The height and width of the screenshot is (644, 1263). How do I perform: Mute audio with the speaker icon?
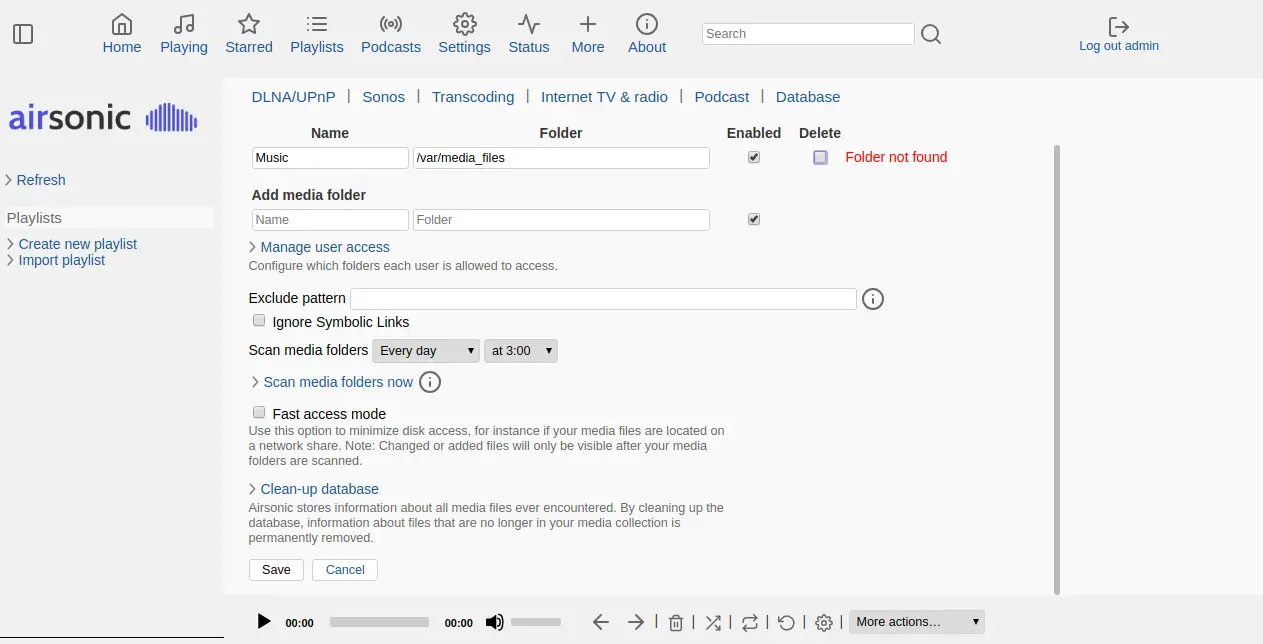495,622
